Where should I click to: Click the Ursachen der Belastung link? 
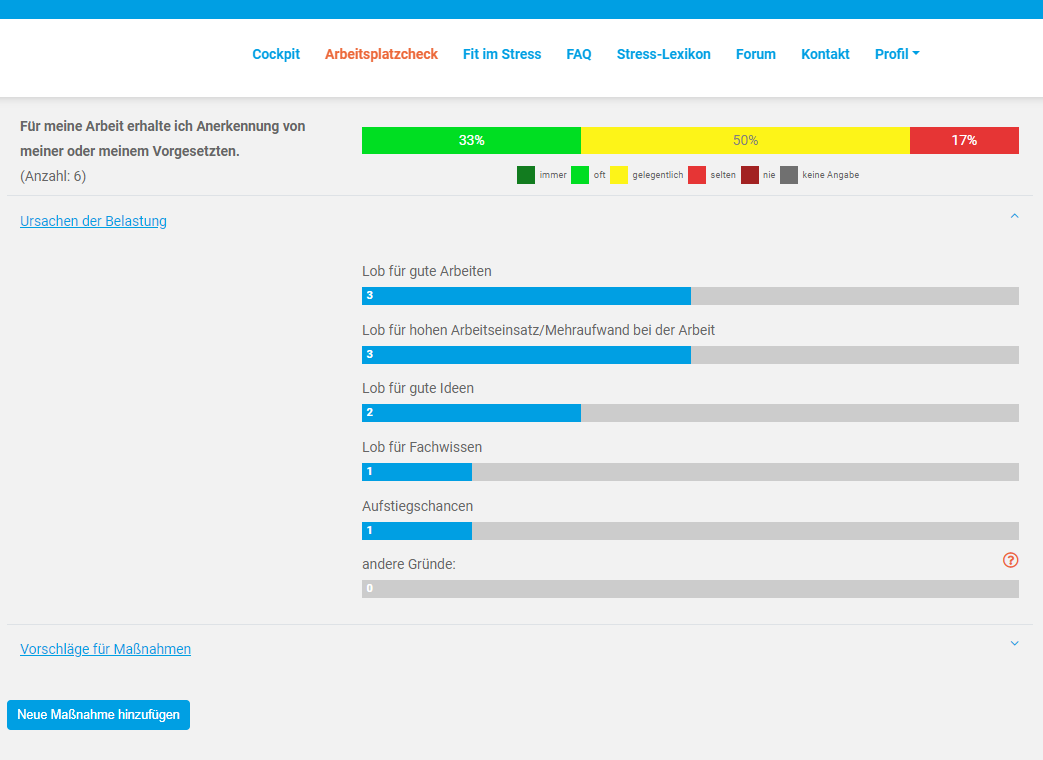coord(93,221)
